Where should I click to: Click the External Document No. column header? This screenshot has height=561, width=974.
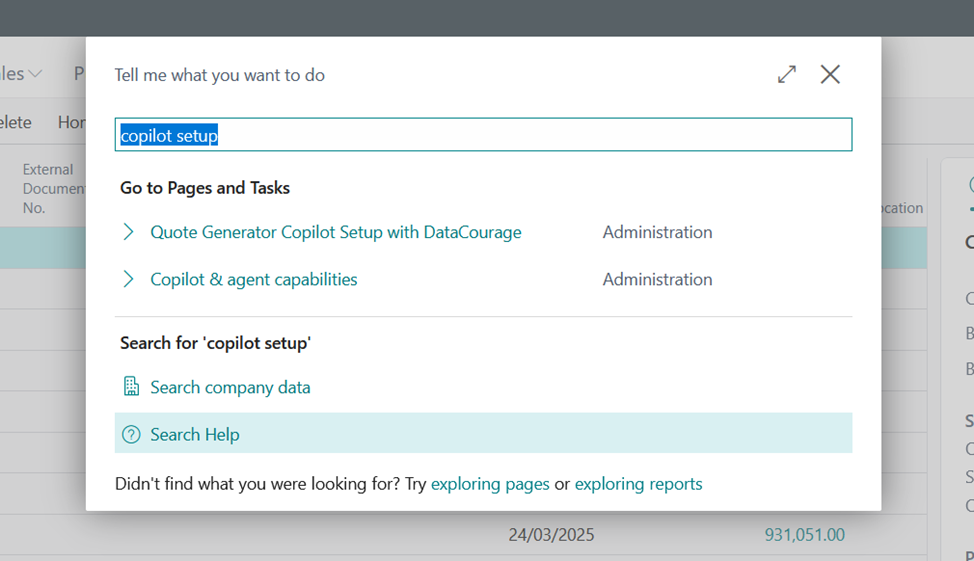pyautogui.click(x=50, y=188)
